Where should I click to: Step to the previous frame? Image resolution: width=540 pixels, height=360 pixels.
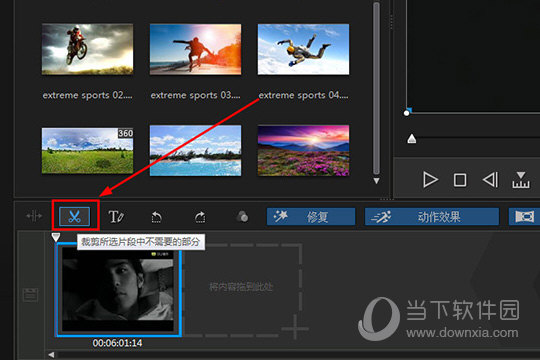[490, 179]
